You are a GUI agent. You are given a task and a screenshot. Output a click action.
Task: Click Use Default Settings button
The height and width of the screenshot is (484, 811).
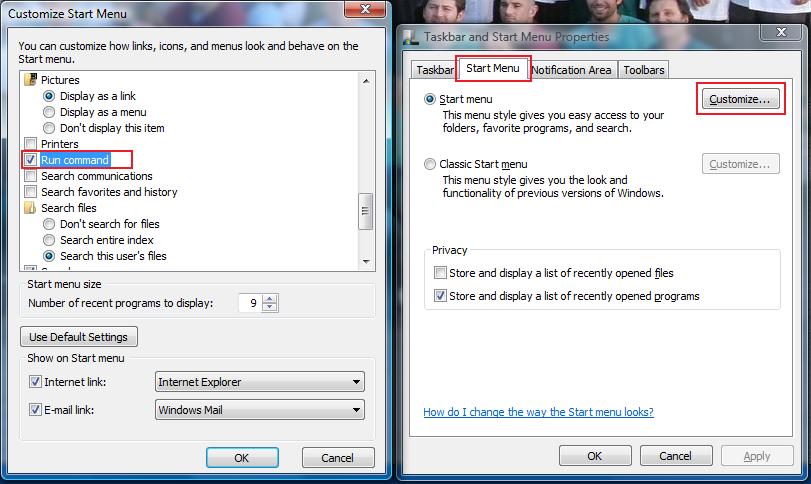(x=79, y=337)
